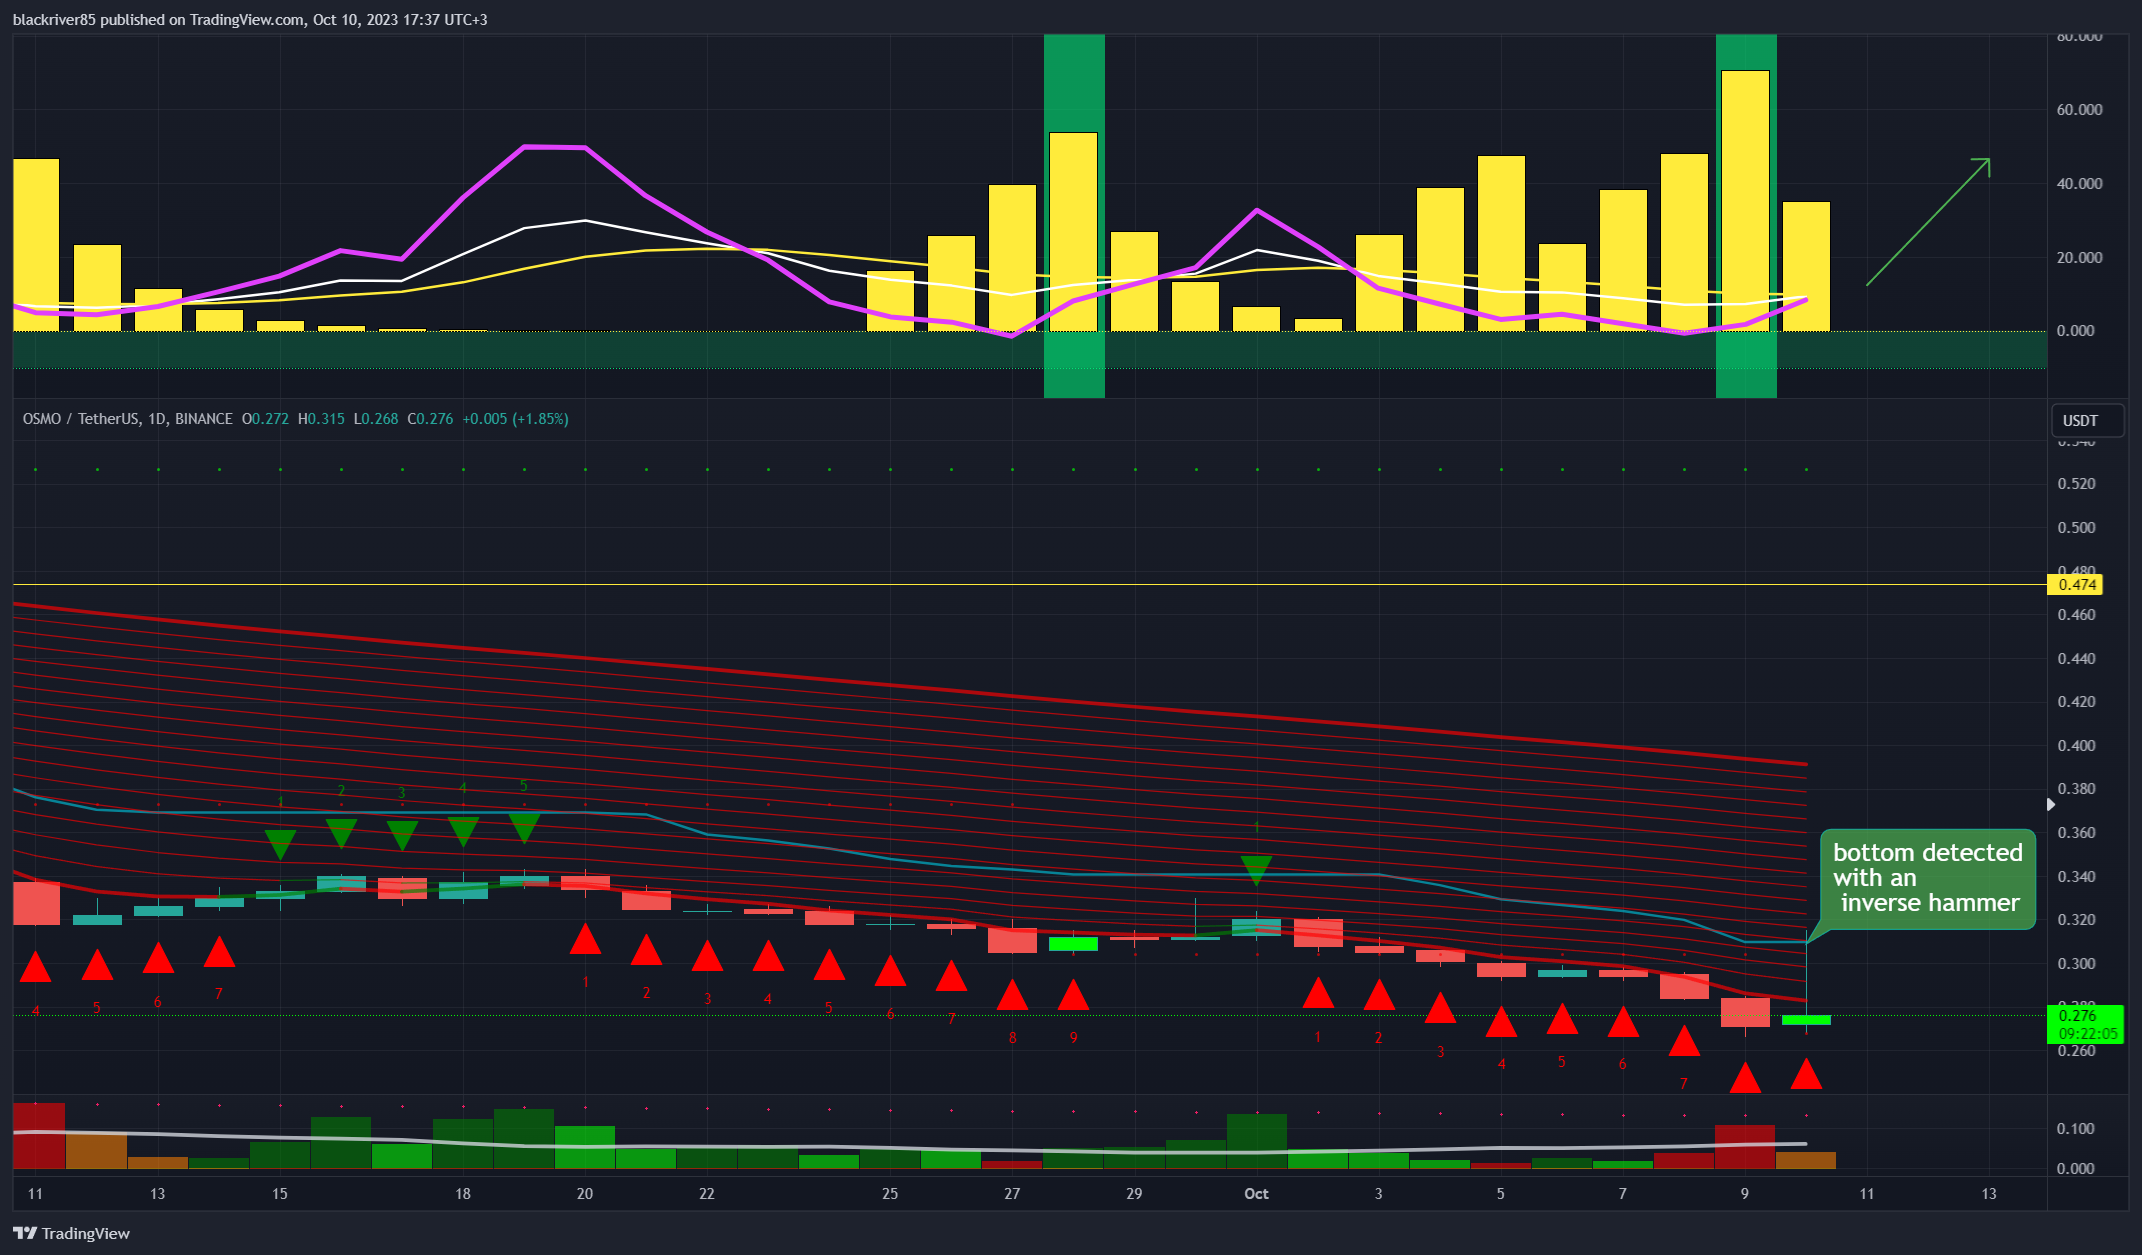Click the +0.005 (+1.85%) change text

515,419
